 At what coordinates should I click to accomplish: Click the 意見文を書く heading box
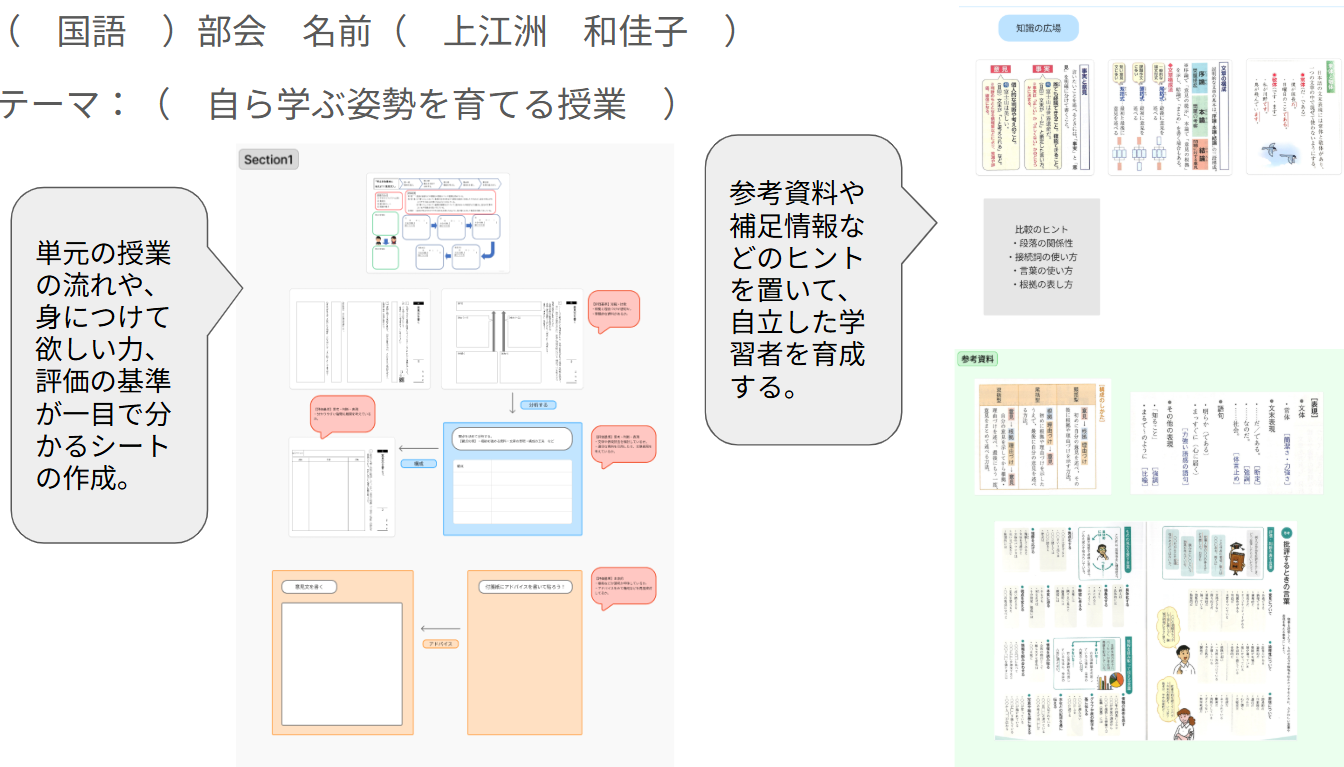pos(312,587)
